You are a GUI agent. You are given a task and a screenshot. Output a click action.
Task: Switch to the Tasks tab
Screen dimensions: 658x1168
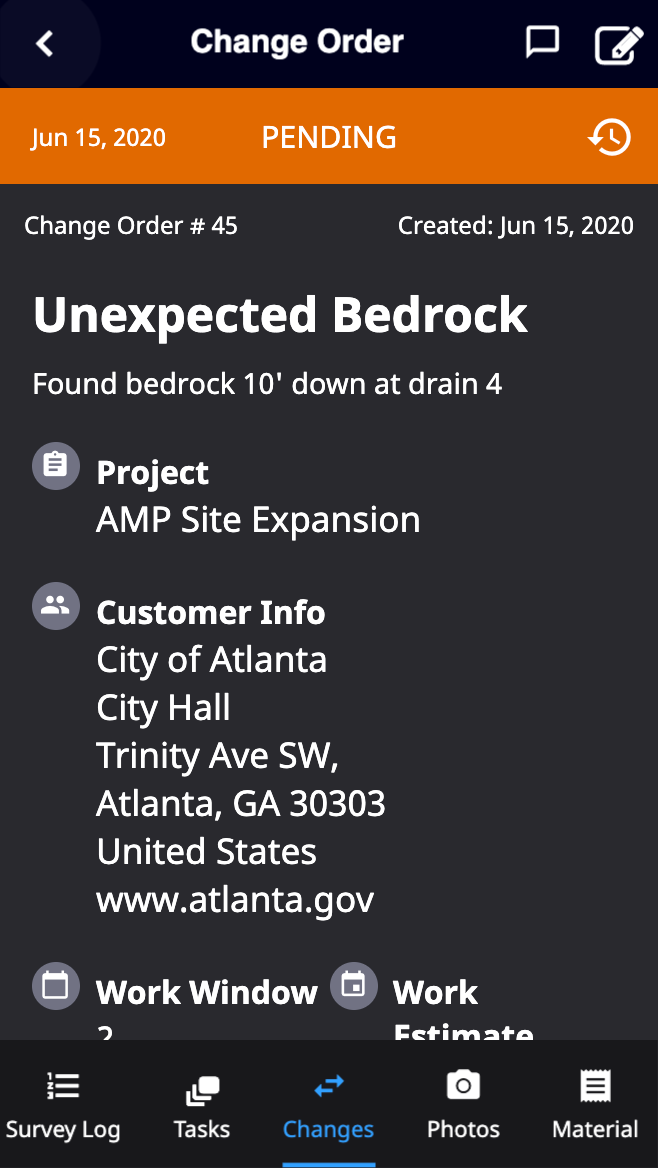click(202, 1104)
